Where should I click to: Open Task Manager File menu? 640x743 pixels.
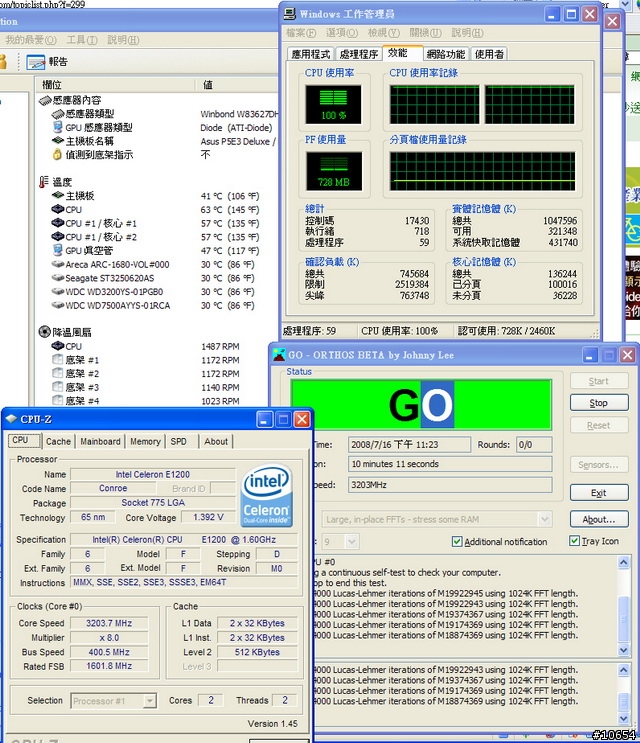coord(301,33)
